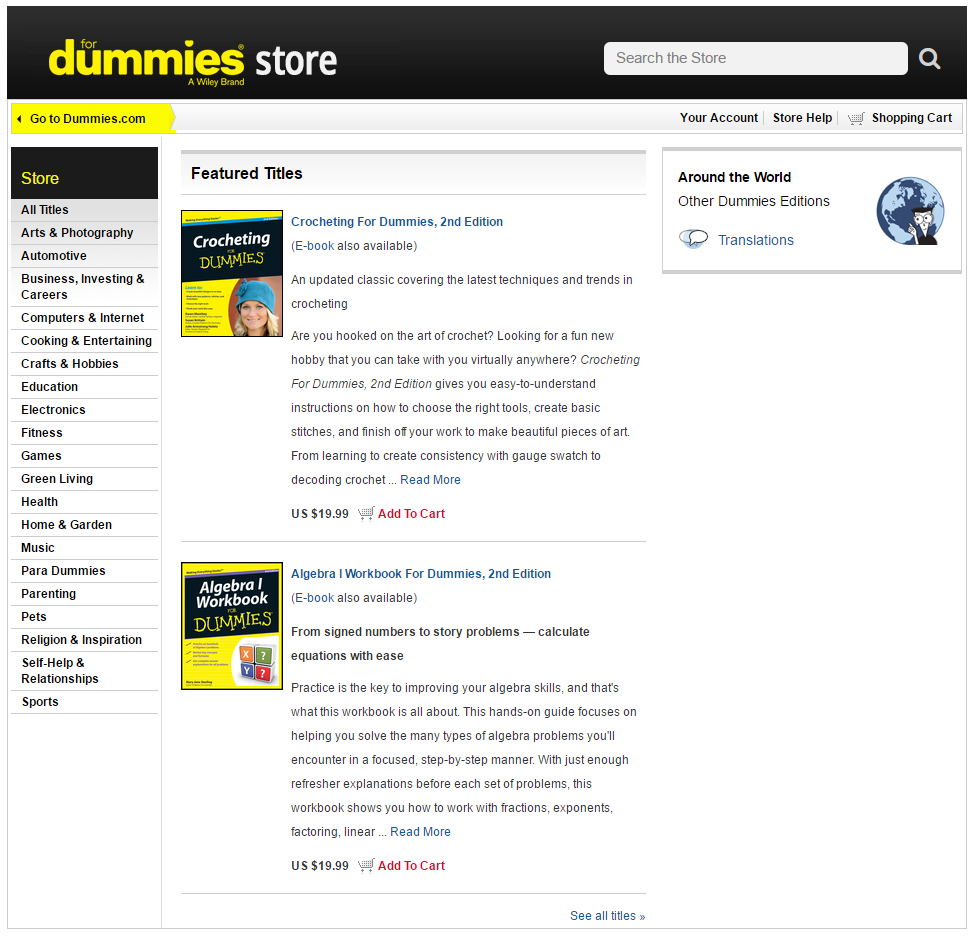Go to Dummies.com via yellow back button
Image resolution: width=975 pixels, height=941 pixels.
pyautogui.click(x=92, y=118)
